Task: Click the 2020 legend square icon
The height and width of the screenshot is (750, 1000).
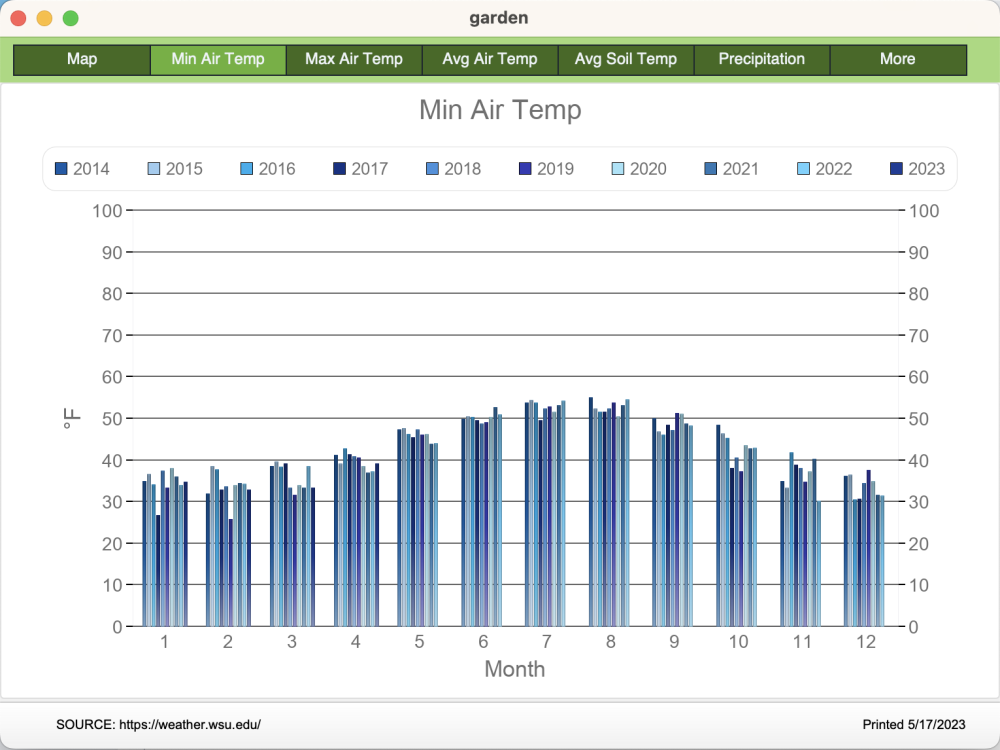Action: coord(618,169)
